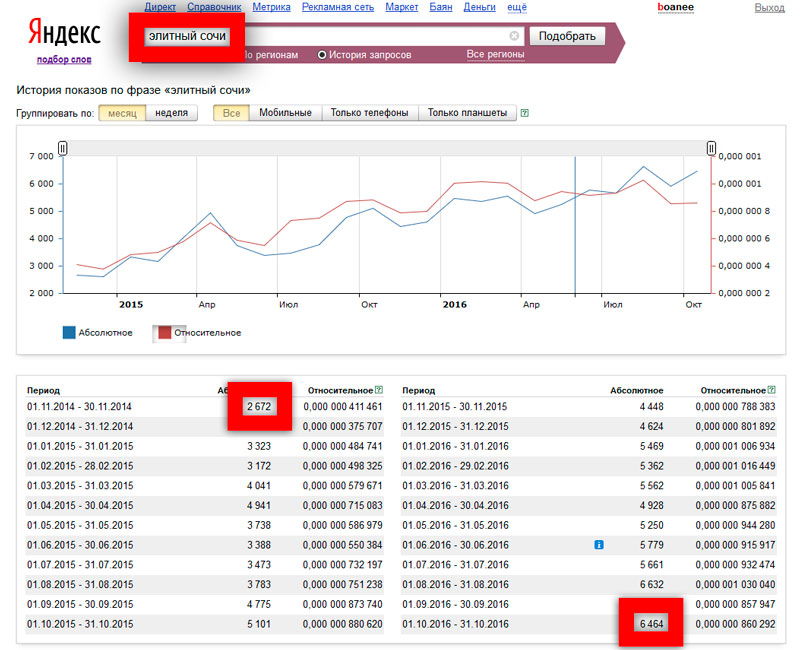Viewport: 800px width, 650px height.
Task: Group the history by неделя
Action: pyautogui.click(x=171, y=113)
